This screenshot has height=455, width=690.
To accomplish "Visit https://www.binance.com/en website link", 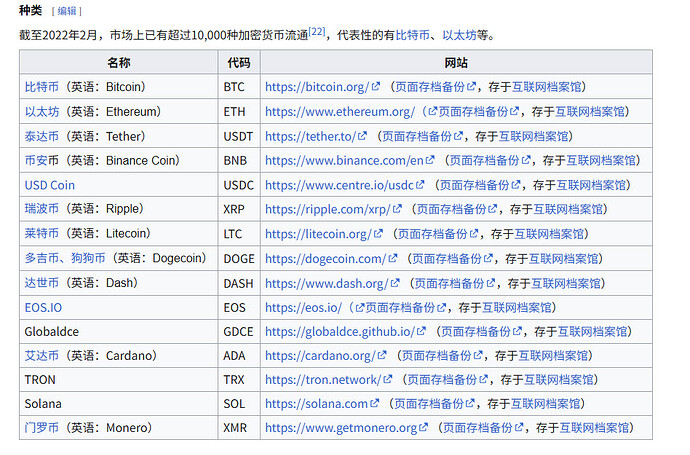I will point(349,161).
